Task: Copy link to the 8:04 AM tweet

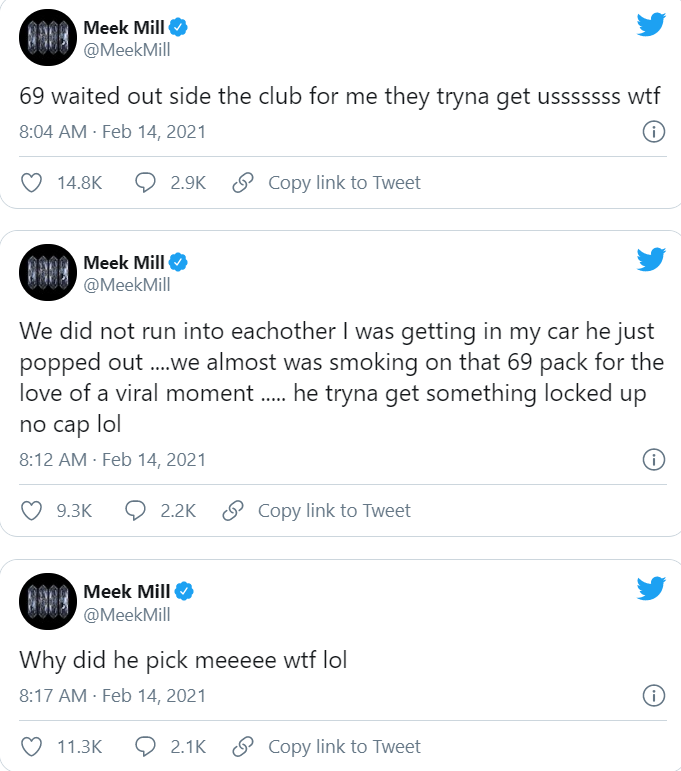Action: pos(326,183)
